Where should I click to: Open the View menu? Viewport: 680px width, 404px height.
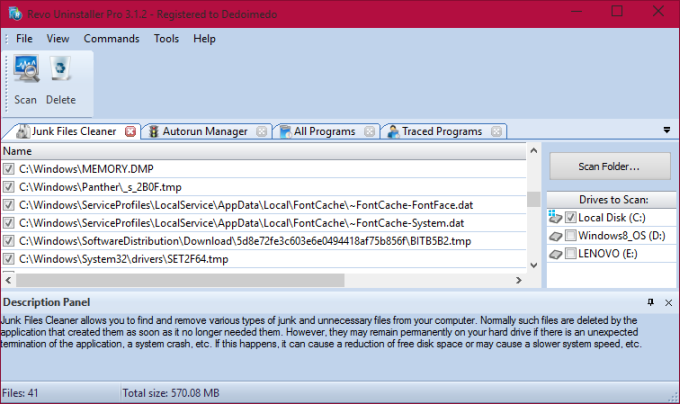(58, 39)
